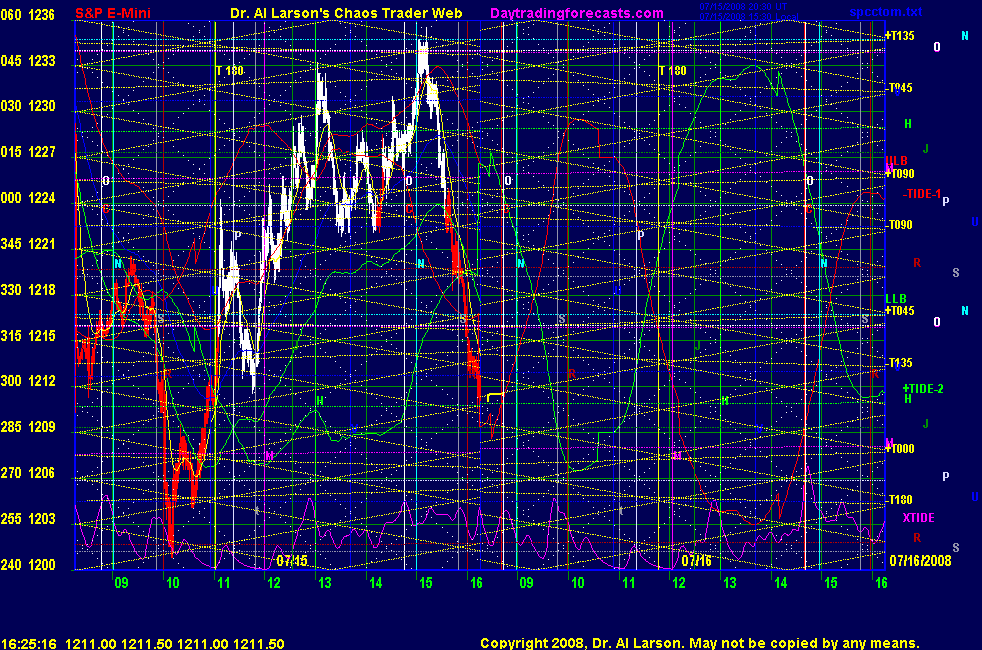Viewport: 982px width, 650px height.
Task: Click the green "+TIDE-2" legend label
Action: point(923,389)
